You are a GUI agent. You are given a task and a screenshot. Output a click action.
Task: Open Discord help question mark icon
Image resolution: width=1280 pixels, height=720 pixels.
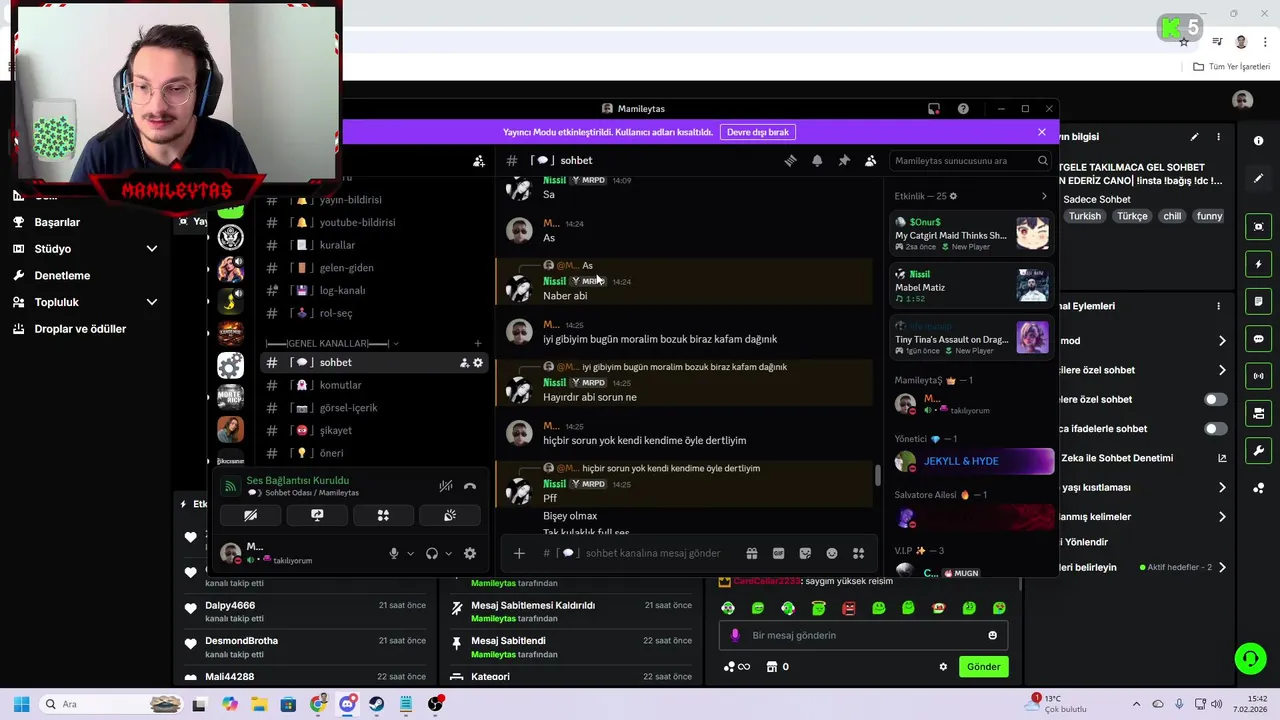(963, 108)
